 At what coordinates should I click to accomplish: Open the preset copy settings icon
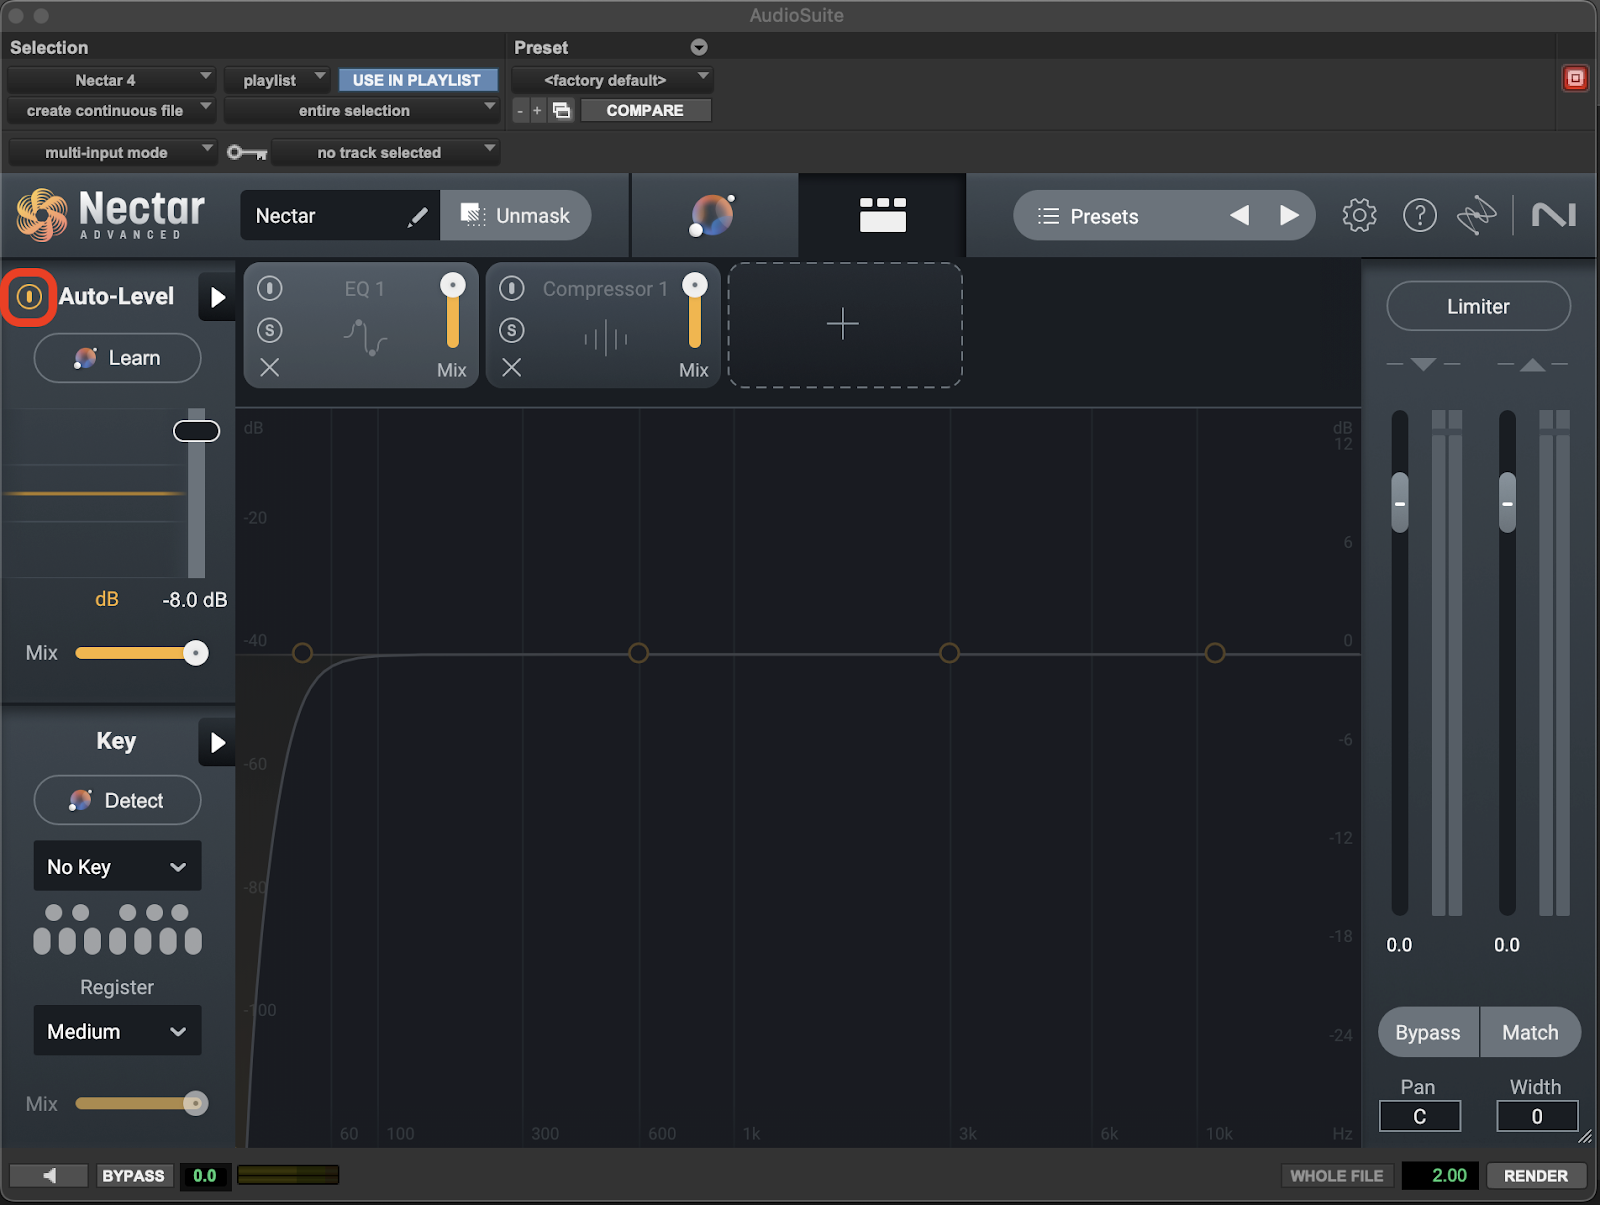[x=562, y=110]
